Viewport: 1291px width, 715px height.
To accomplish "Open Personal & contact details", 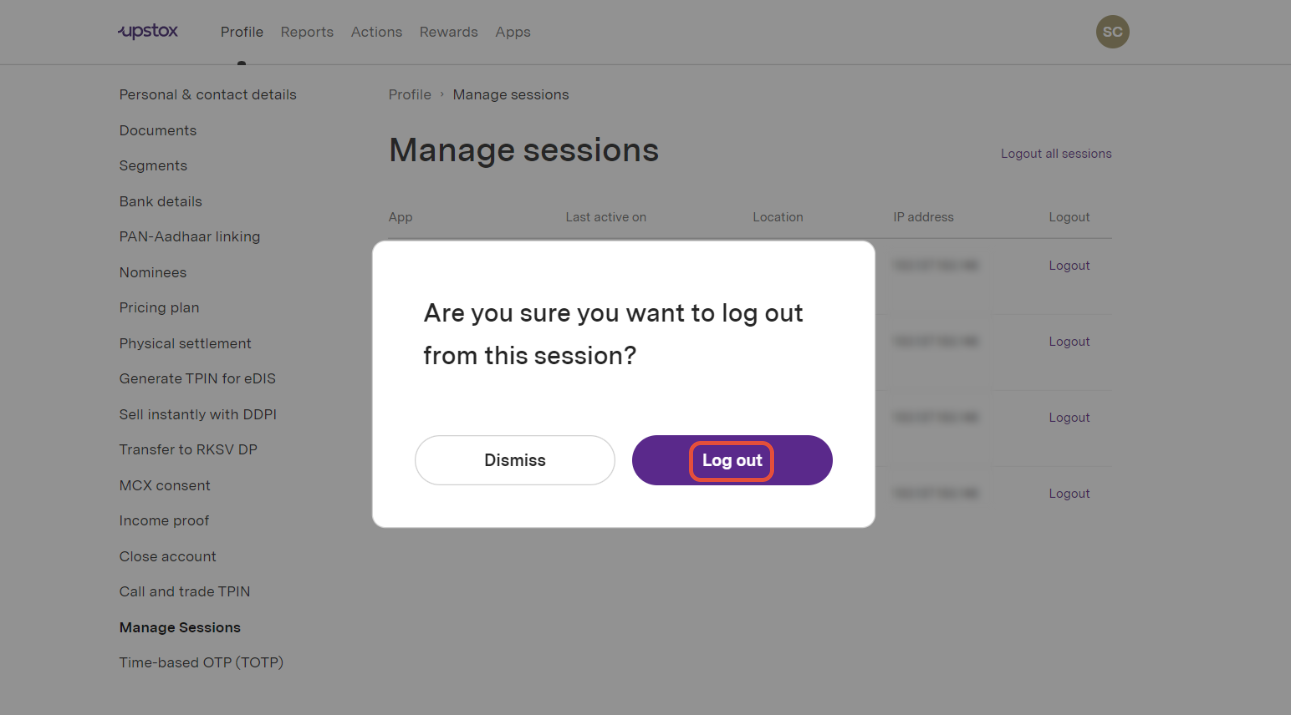I will pyautogui.click(x=208, y=95).
